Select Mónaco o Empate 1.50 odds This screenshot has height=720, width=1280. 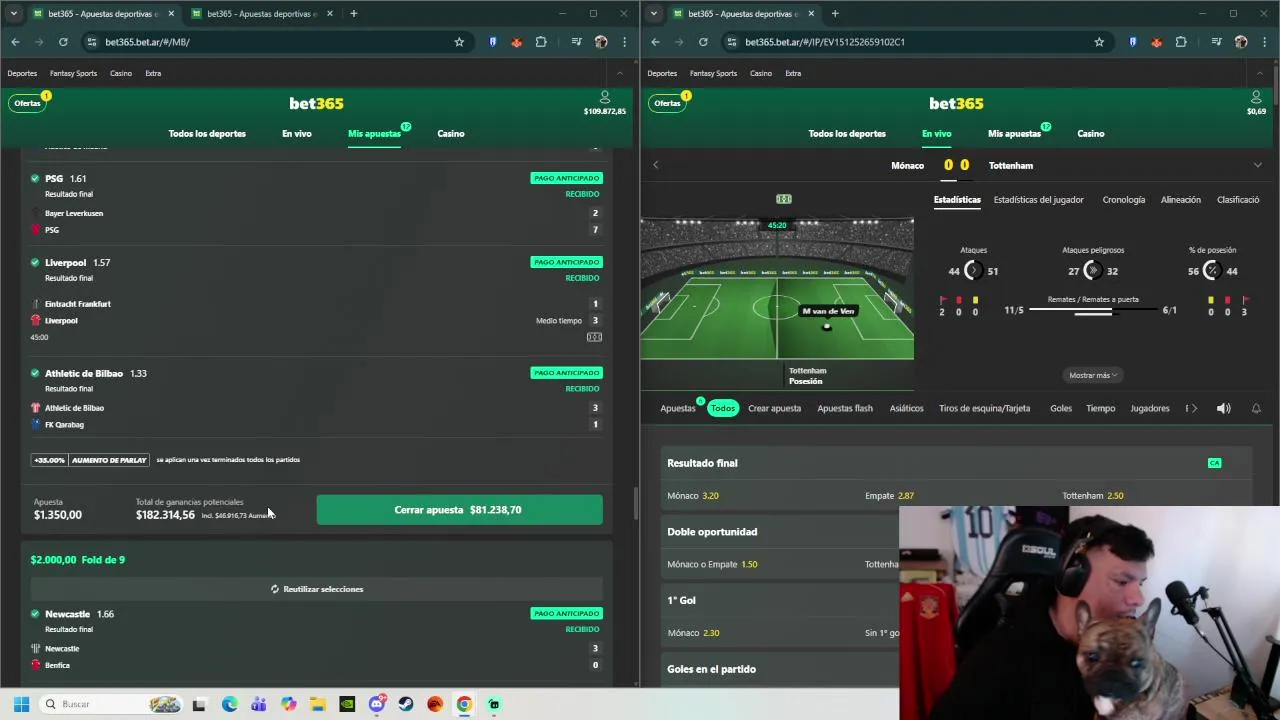point(712,564)
